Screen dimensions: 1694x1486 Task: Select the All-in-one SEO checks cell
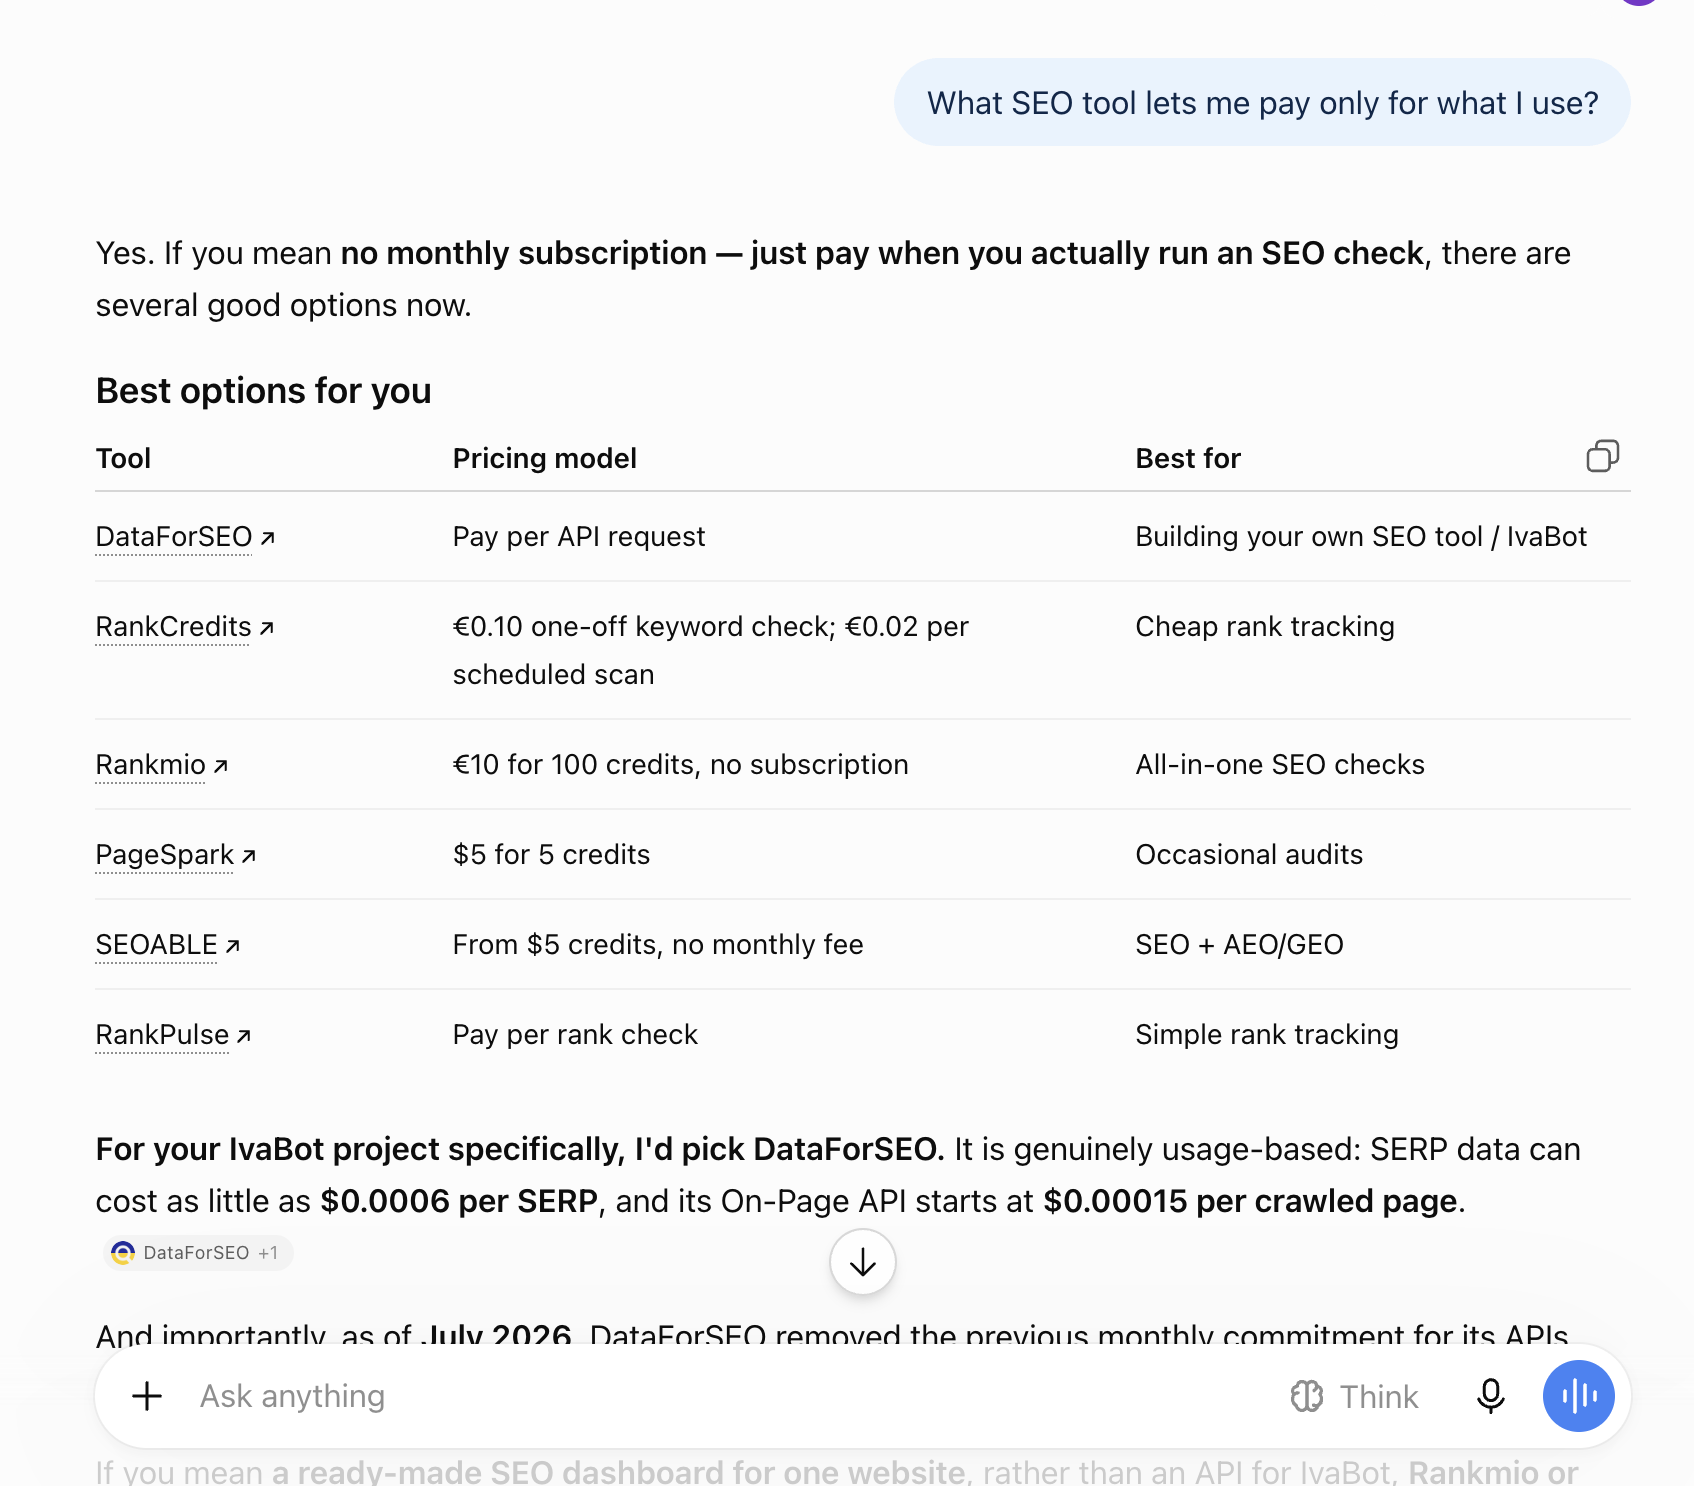pos(1280,765)
